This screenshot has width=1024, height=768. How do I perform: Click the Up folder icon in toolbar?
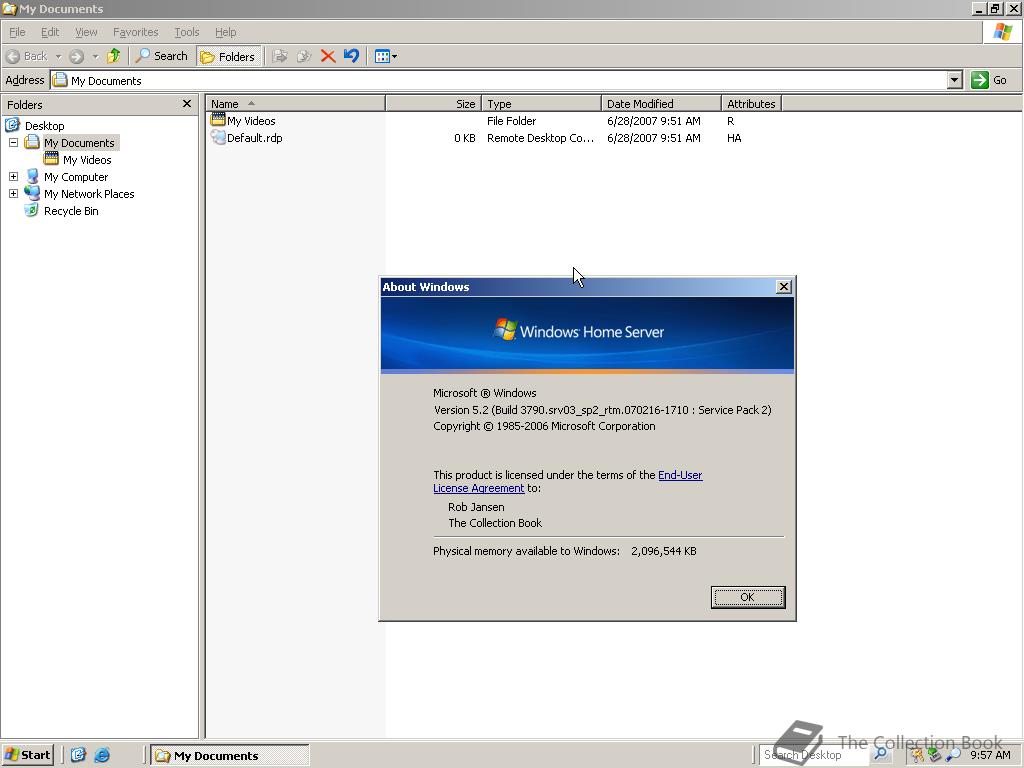pyautogui.click(x=114, y=56)
